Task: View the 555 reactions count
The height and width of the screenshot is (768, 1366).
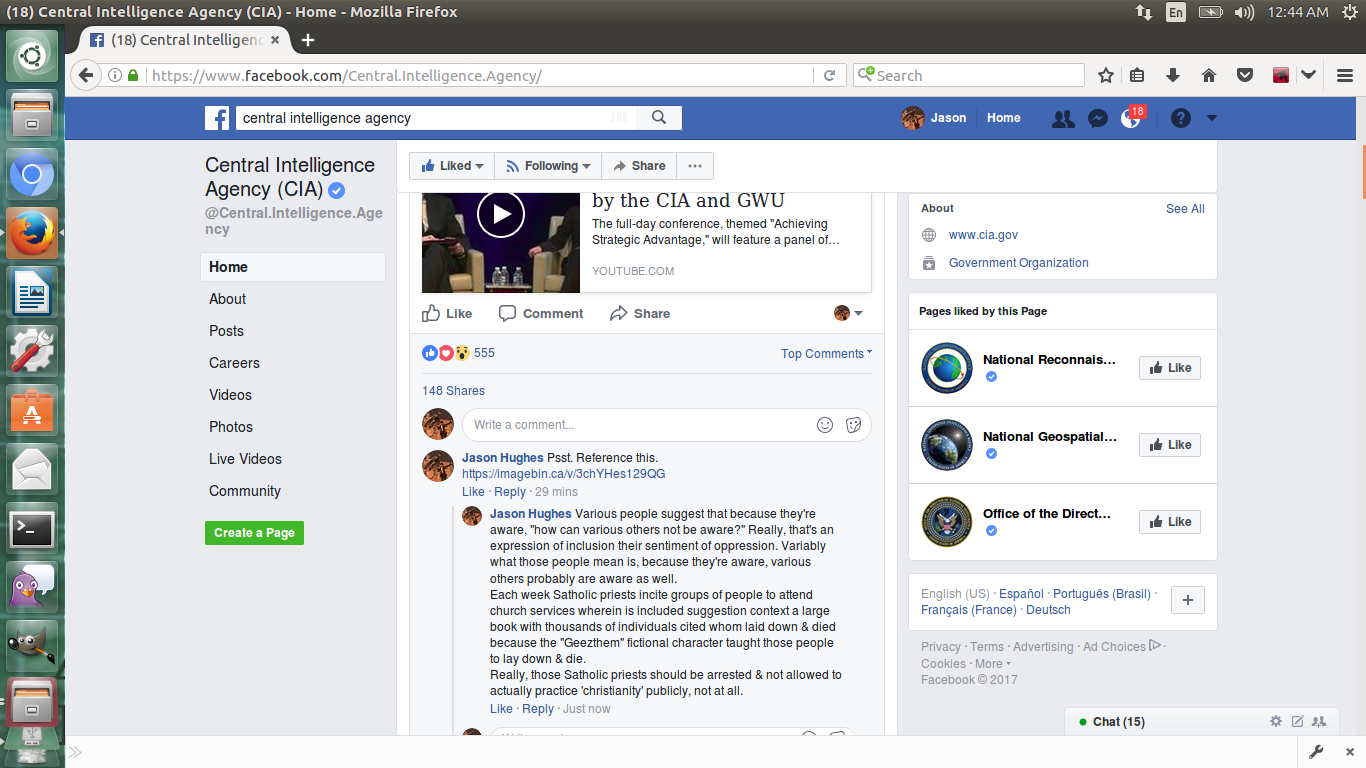Action: point(484,353)
